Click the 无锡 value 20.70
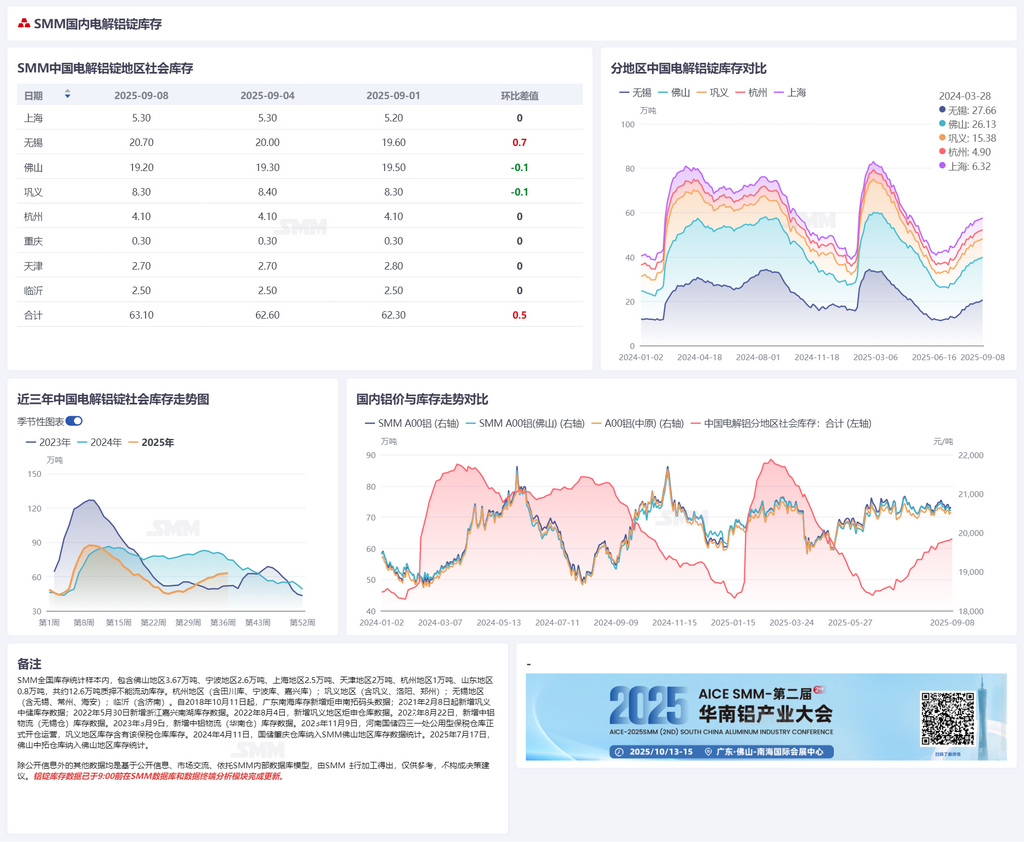Viewport: 1024px width, 842px height. pyautogui.click(x=141, y=142)
